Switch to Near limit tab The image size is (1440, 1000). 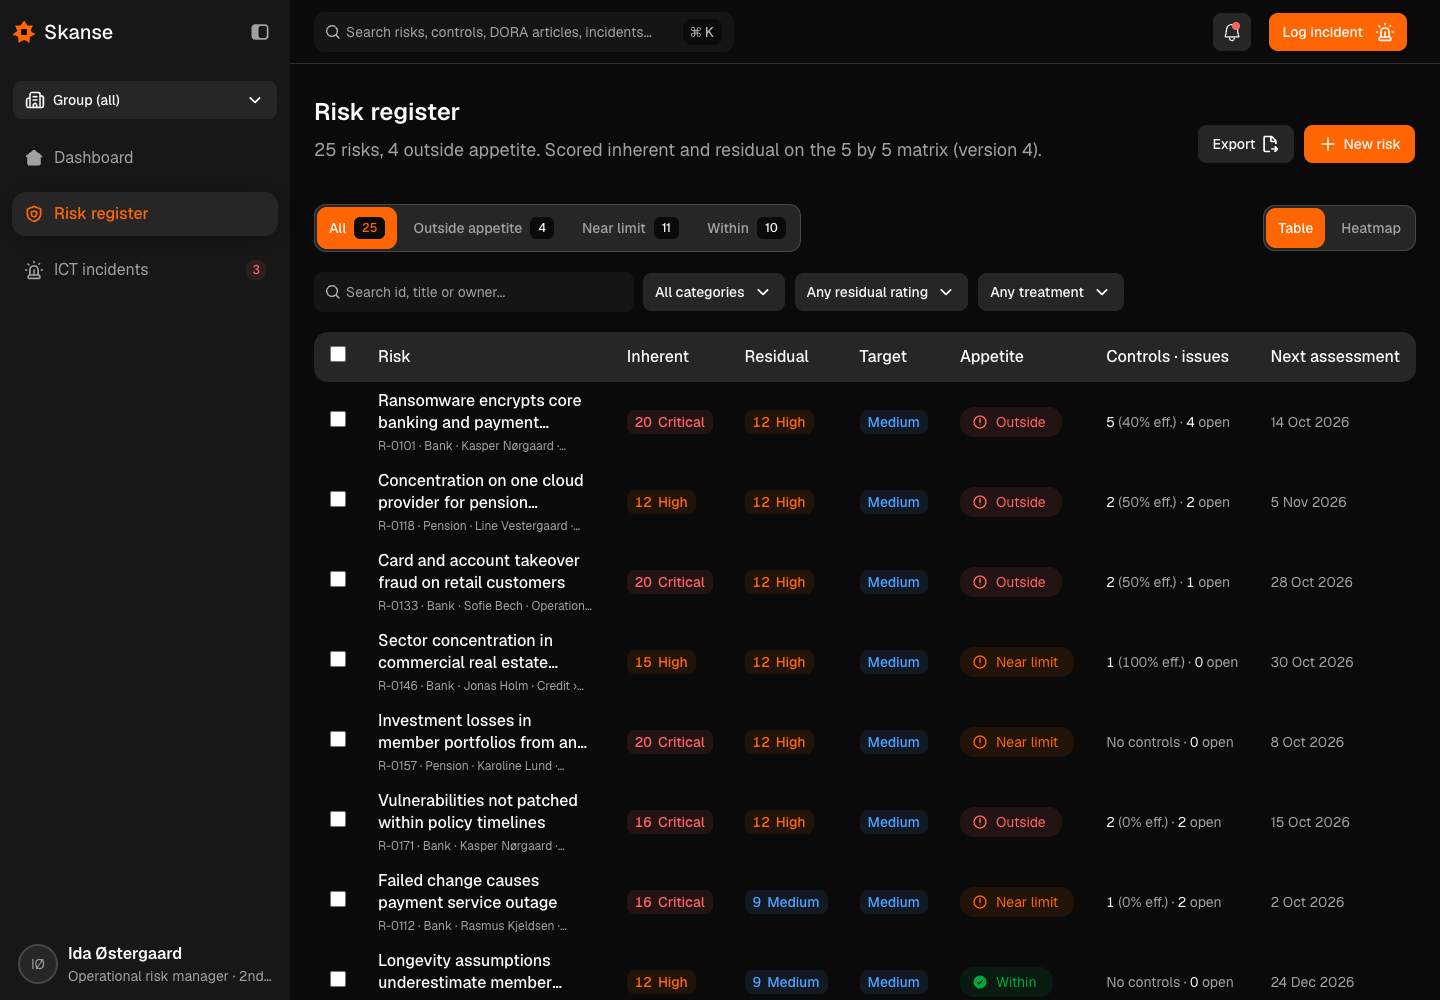tap(630, 228)
